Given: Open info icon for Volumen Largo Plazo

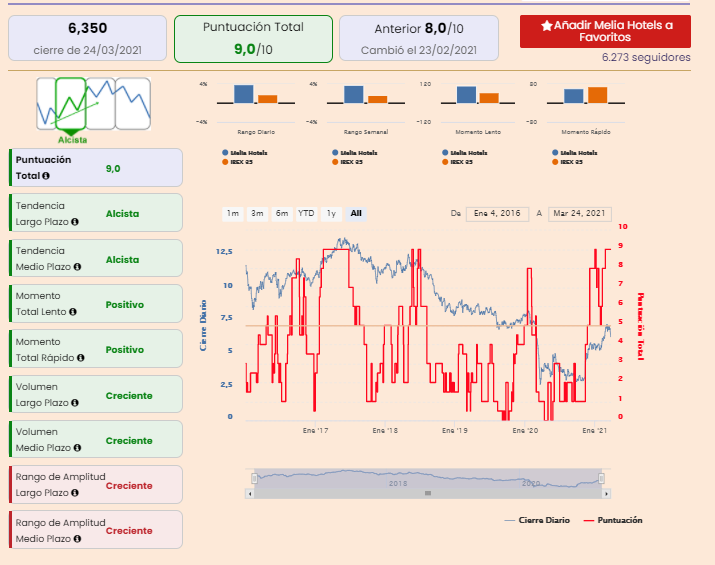Looking at the screenshot, I should pos(75,403).
